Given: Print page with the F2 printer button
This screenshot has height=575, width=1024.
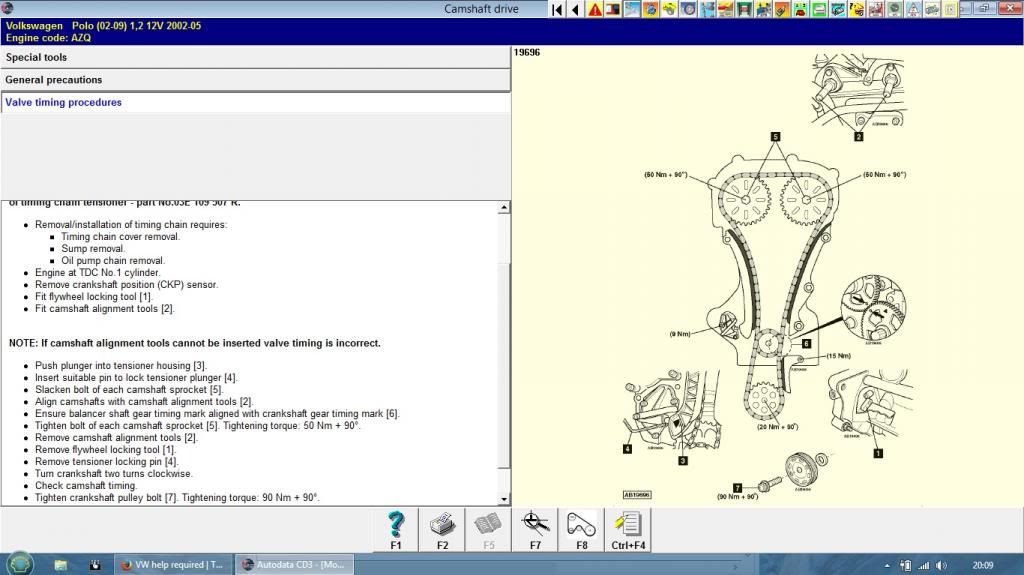Looking at the screenshot, I should click(x=442, y=529).
